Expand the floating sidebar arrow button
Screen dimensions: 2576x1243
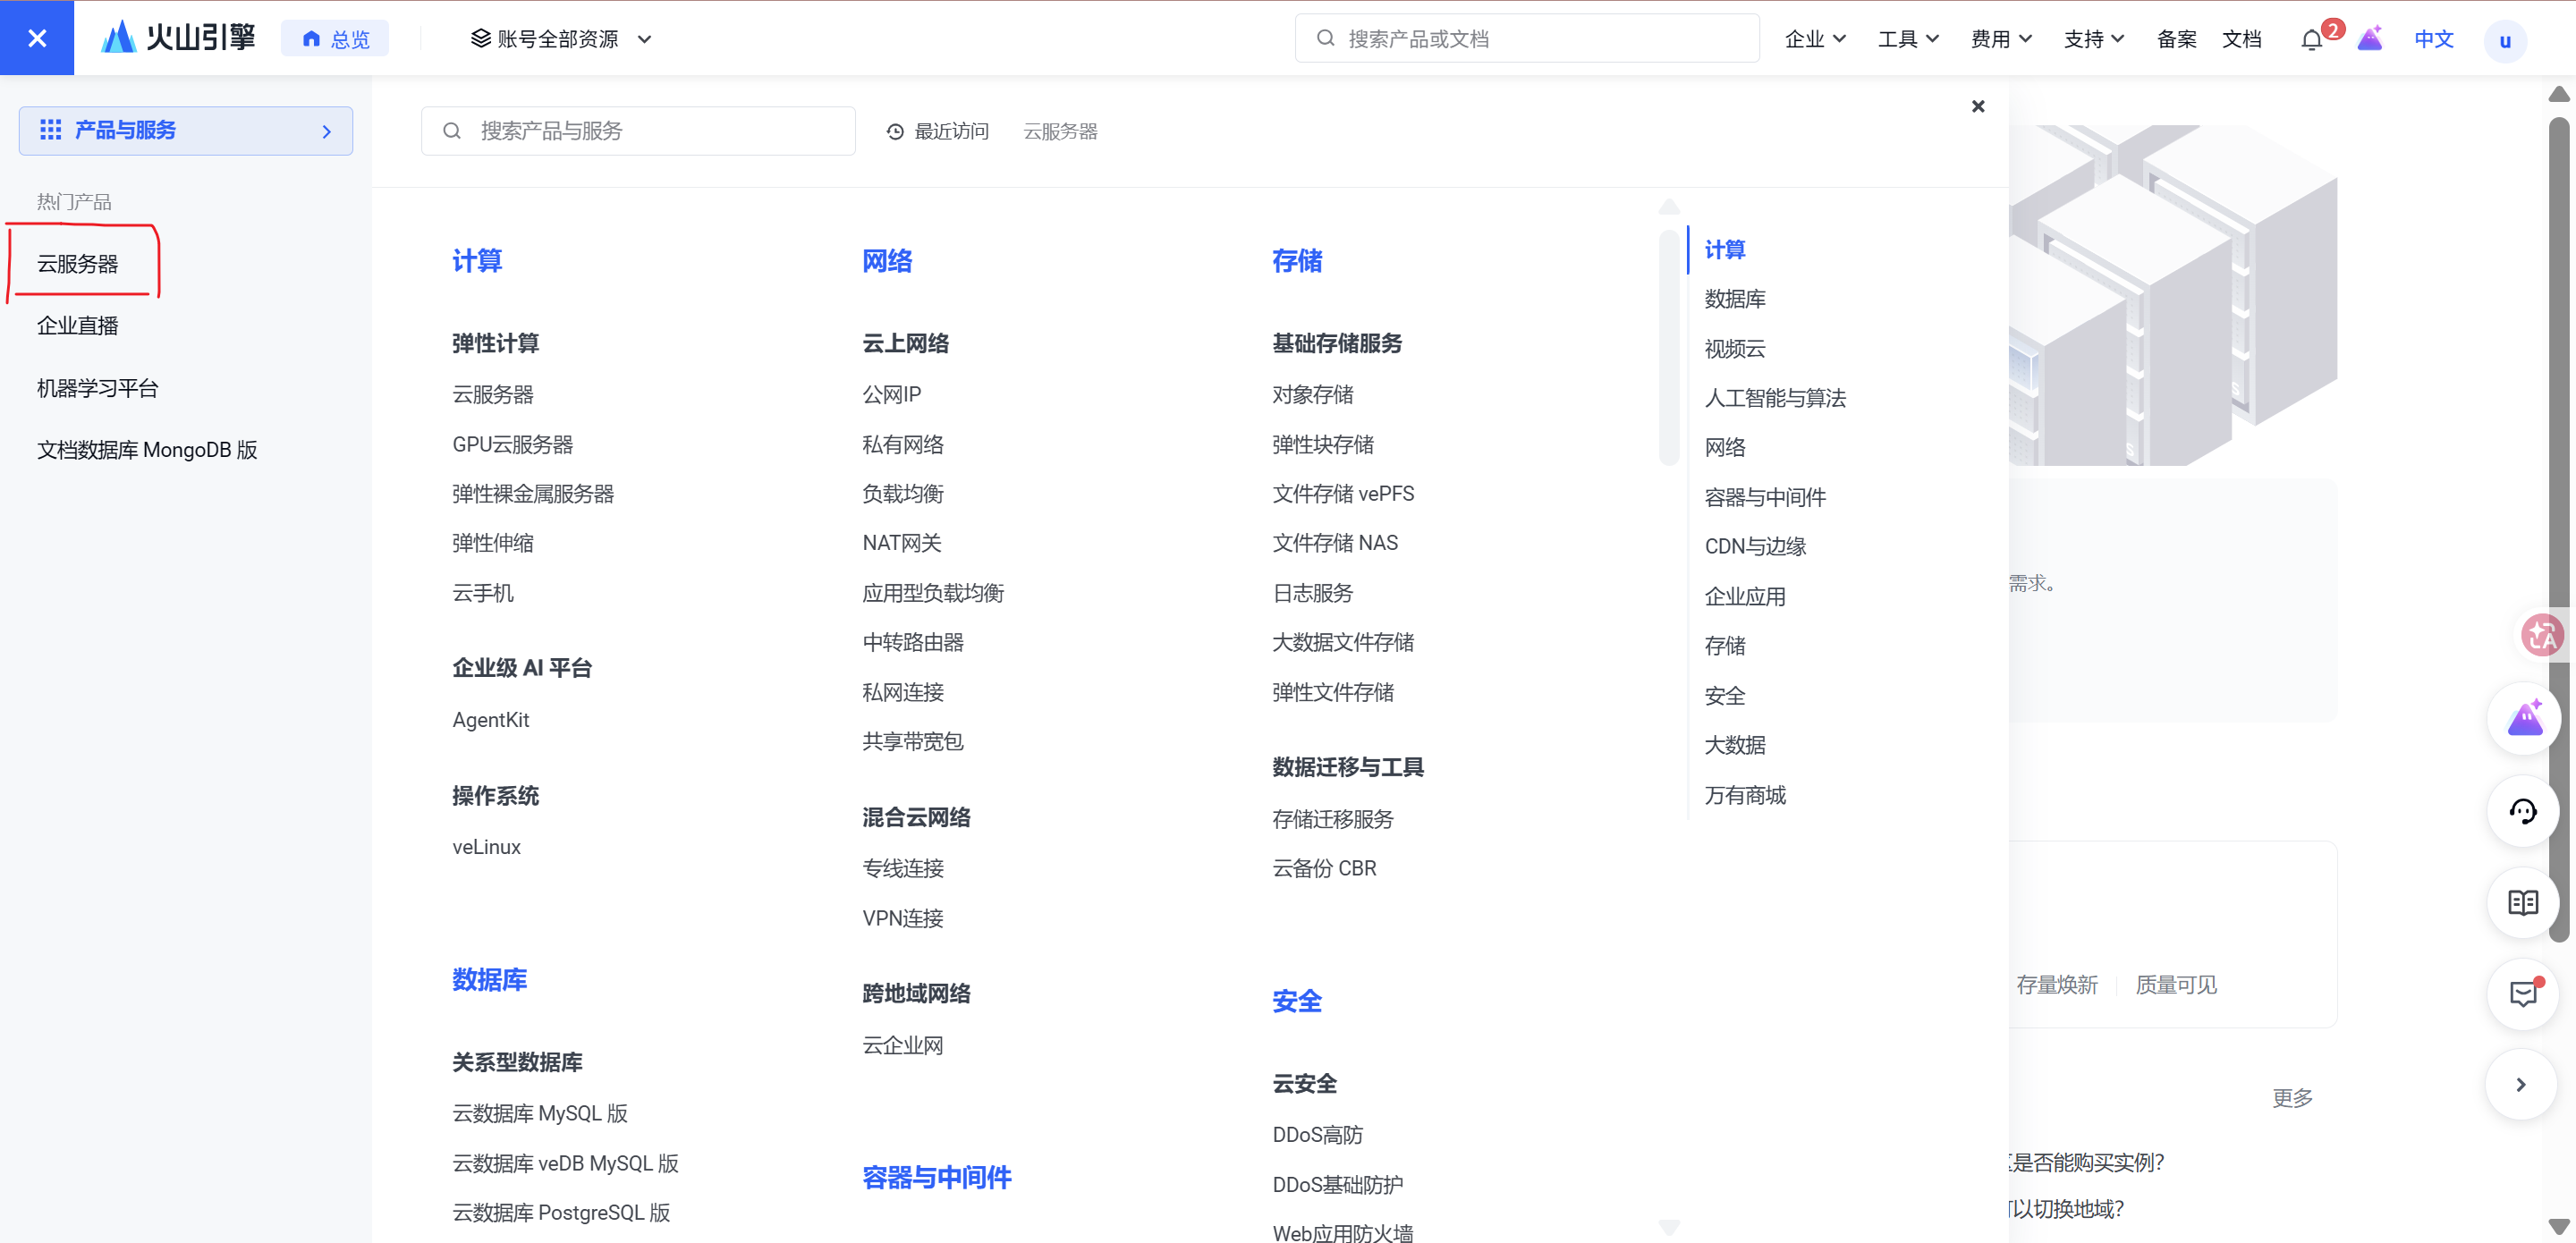2521,1084
